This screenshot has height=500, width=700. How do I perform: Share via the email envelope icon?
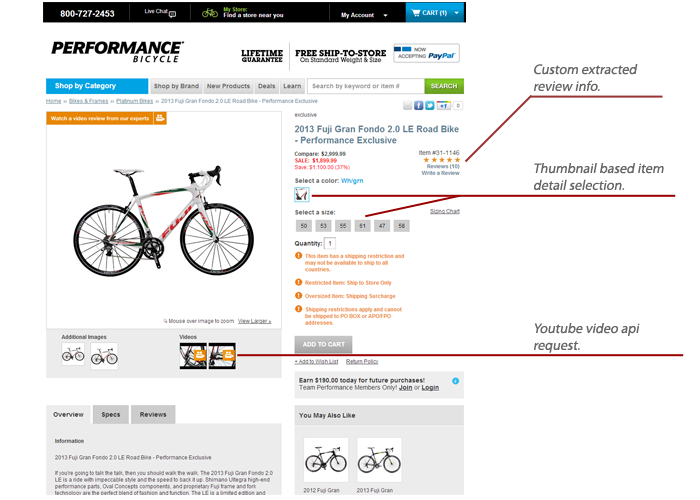click(x=408, y=105)
